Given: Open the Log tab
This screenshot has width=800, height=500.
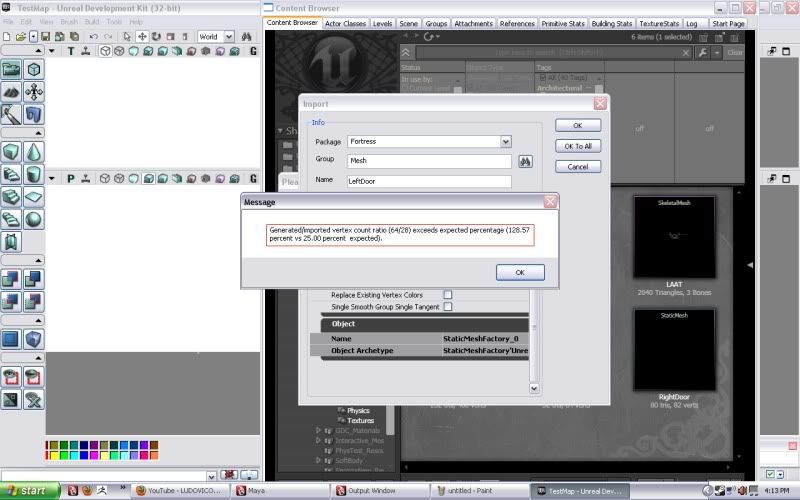Looking at the screenshot, I should tap(691, 23).
